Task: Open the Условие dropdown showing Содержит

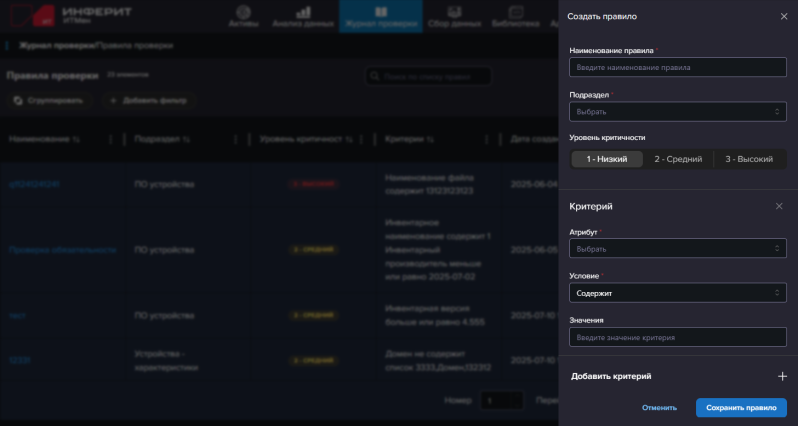Action: click(x=677, y=293)
